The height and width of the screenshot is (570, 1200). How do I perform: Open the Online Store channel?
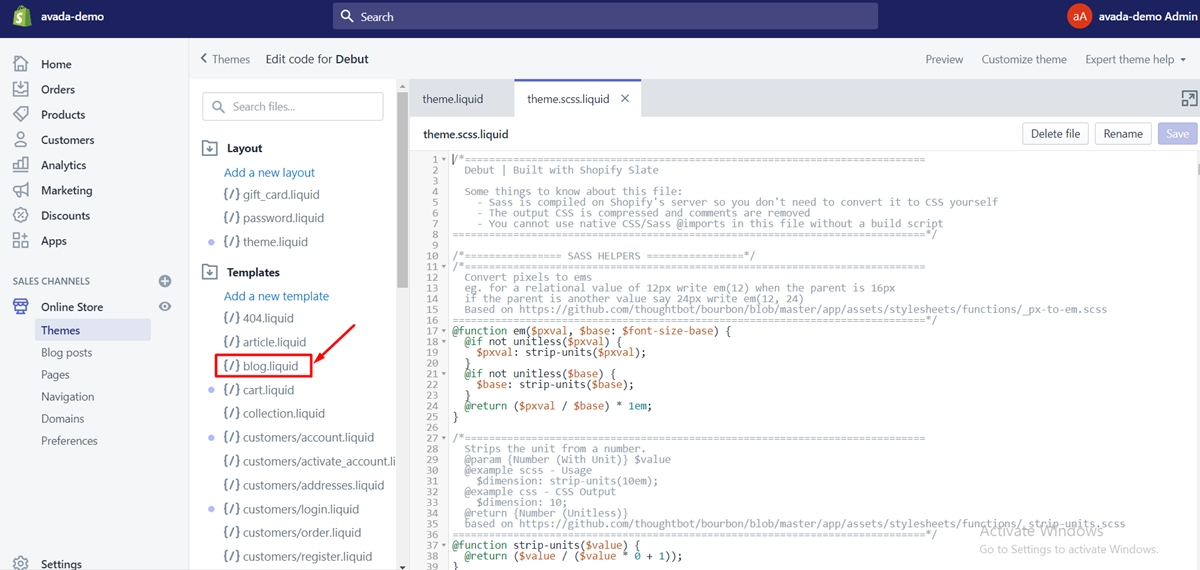point(72,307)
